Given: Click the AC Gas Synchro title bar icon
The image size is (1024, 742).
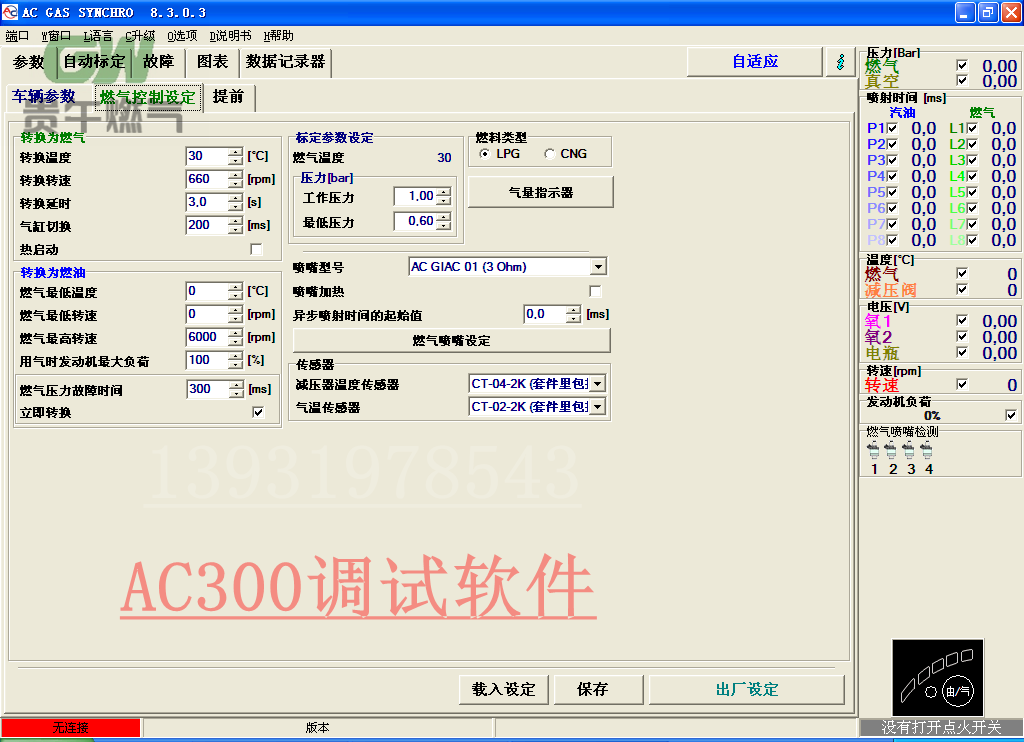Looking at the screenshot, I should click(x=10, y=12).
